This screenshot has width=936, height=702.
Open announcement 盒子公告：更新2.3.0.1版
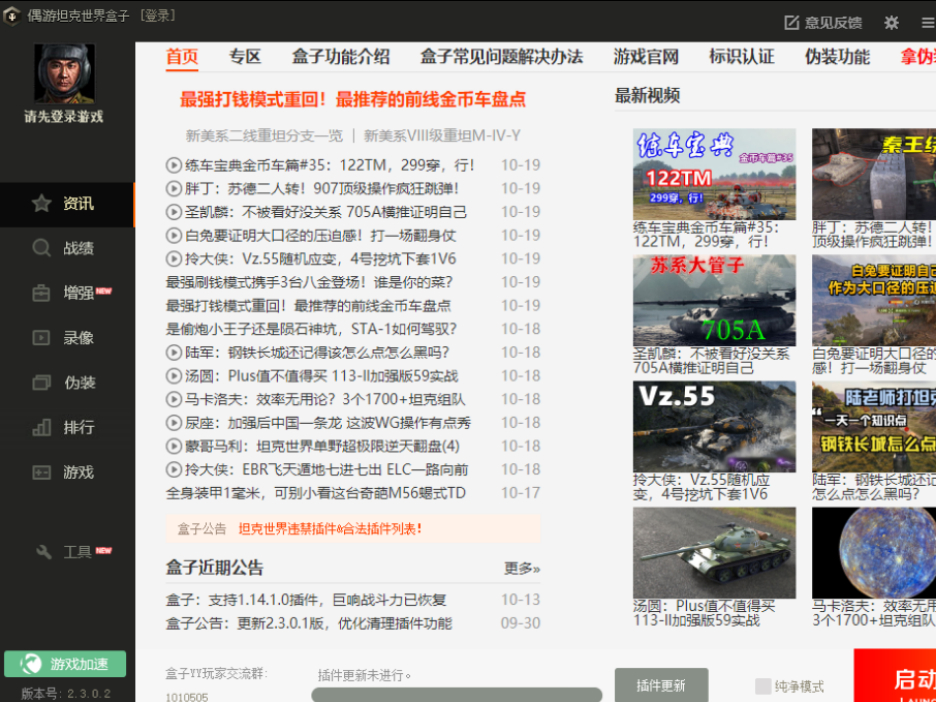[x=309, y=624]
